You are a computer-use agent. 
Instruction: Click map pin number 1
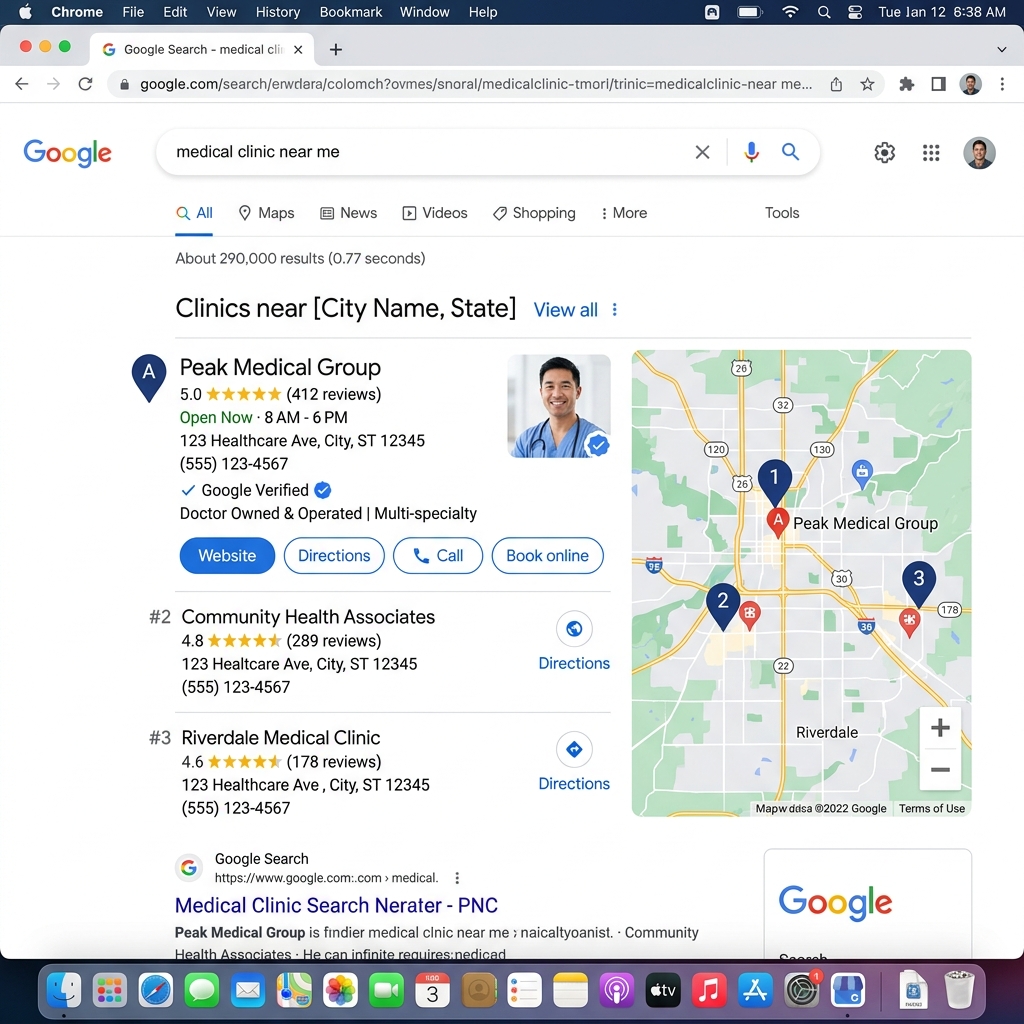(x=775, y=482)
